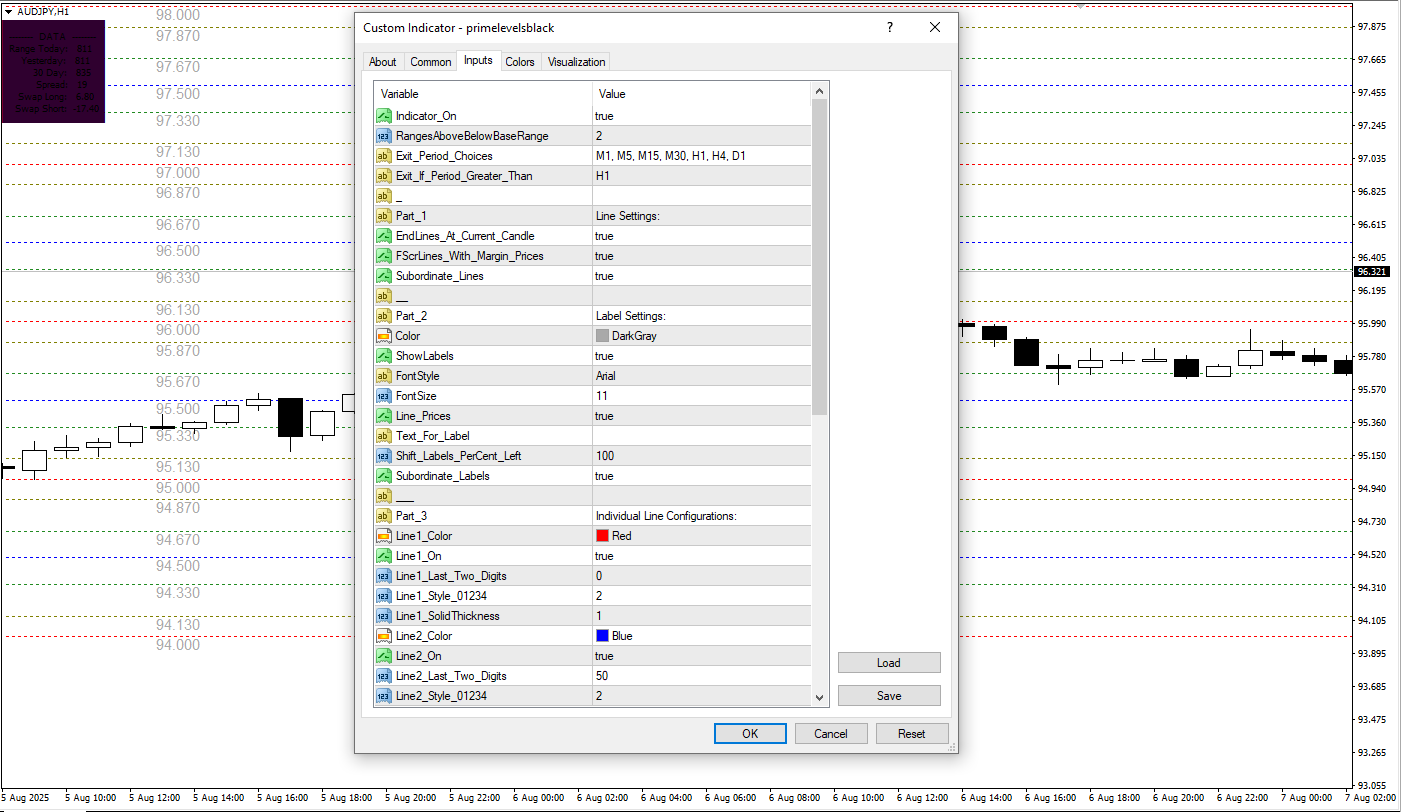The image size is (1401, 812).
Task: Open the EndLines_At_Current_Candle value dropdown
Action: tap(700, 236)
